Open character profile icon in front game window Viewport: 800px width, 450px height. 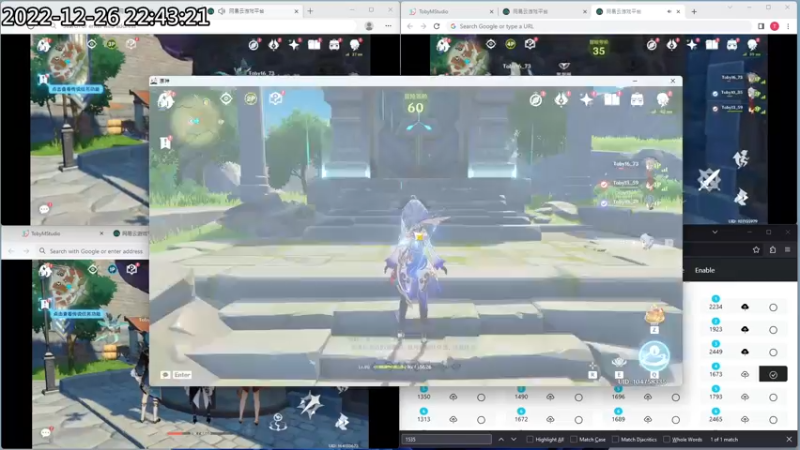tap(662, 99)
